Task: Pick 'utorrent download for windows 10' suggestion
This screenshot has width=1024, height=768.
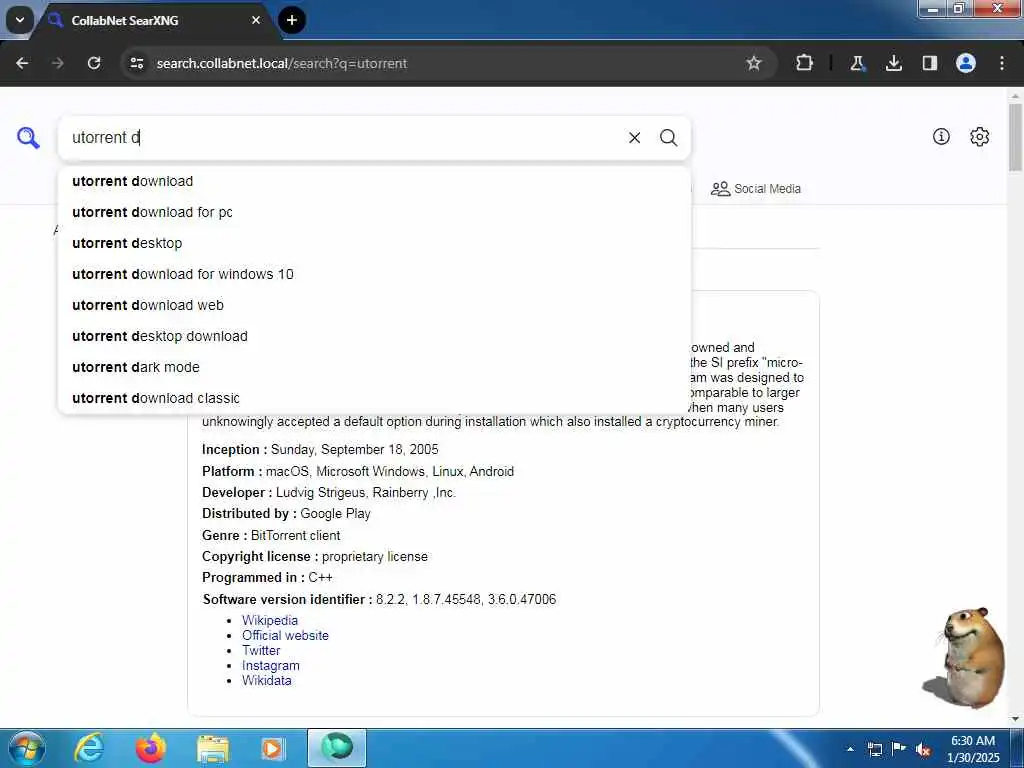Action: (x=374, y=274)
